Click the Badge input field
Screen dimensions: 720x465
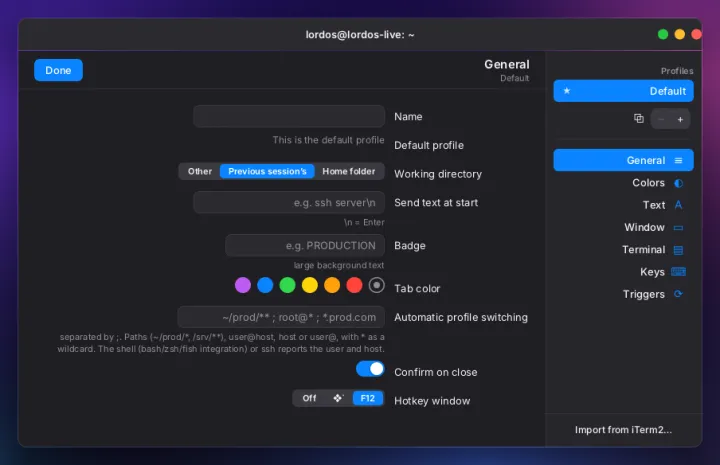(305, 246)
